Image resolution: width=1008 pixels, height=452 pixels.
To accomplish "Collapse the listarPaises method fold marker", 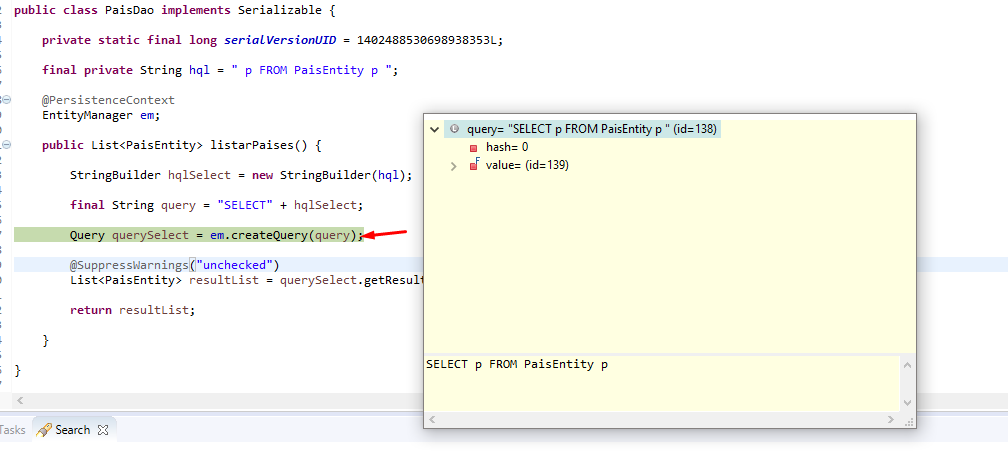I will click(x=6, y=145).
